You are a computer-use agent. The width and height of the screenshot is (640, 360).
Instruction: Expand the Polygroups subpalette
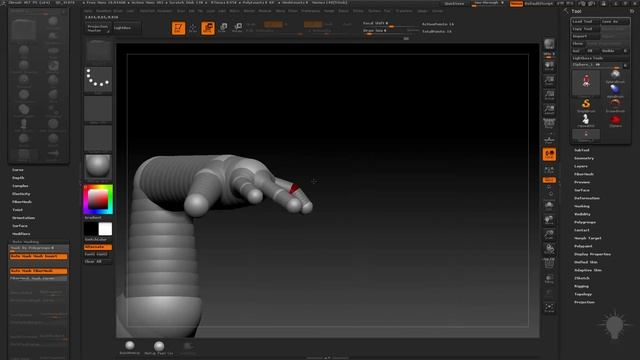pos(585,222)
